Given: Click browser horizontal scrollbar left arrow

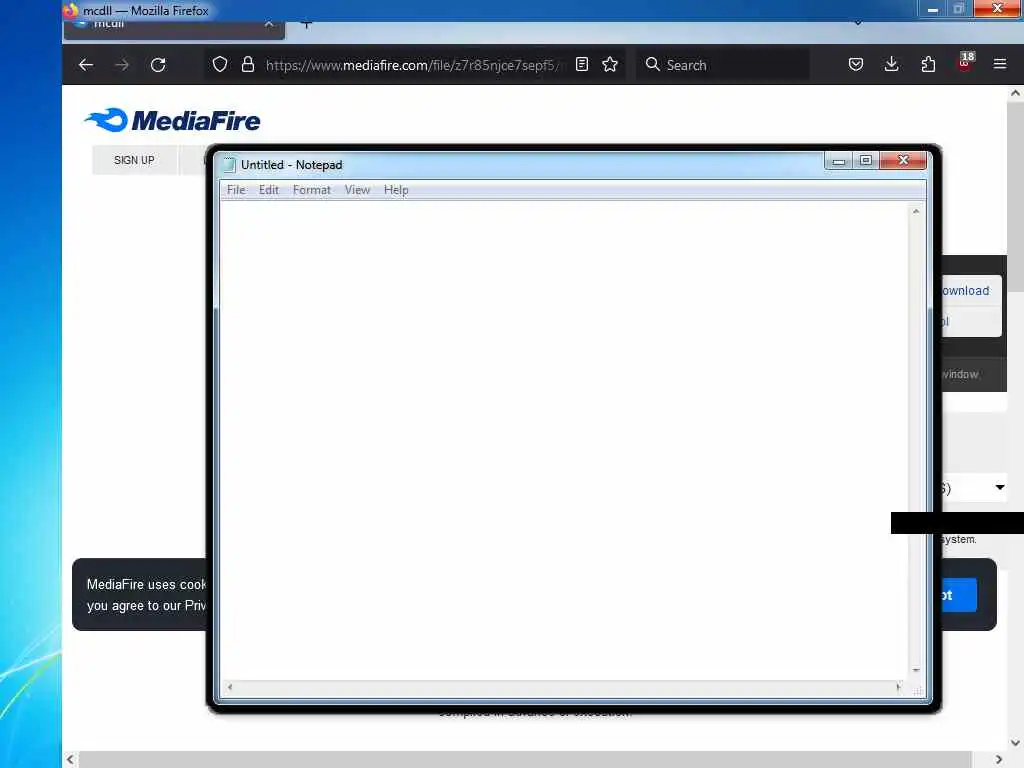Looking at the screenshot, I should [x=71, y=760].
